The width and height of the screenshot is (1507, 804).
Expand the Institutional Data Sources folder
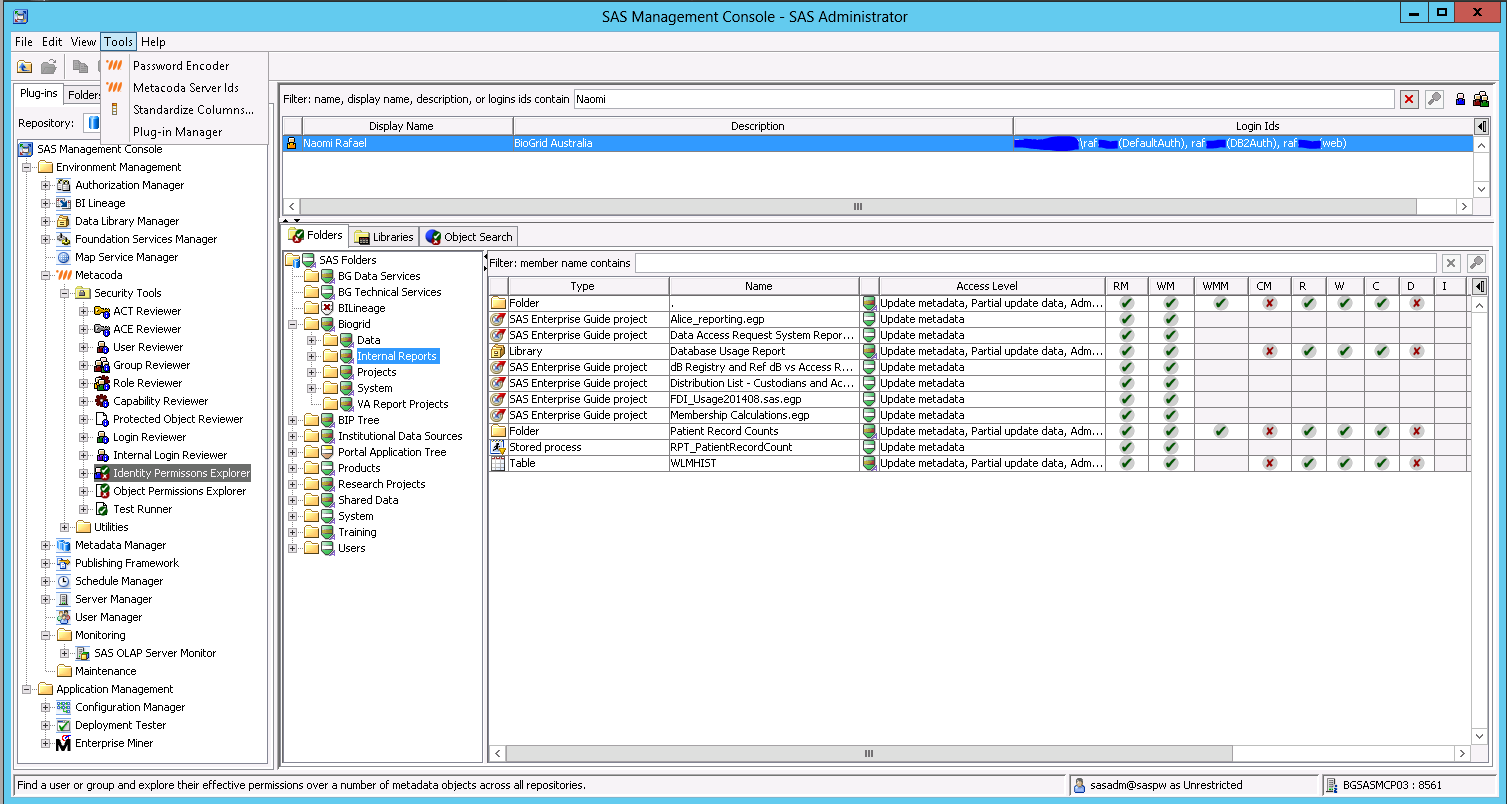point(293,436)
